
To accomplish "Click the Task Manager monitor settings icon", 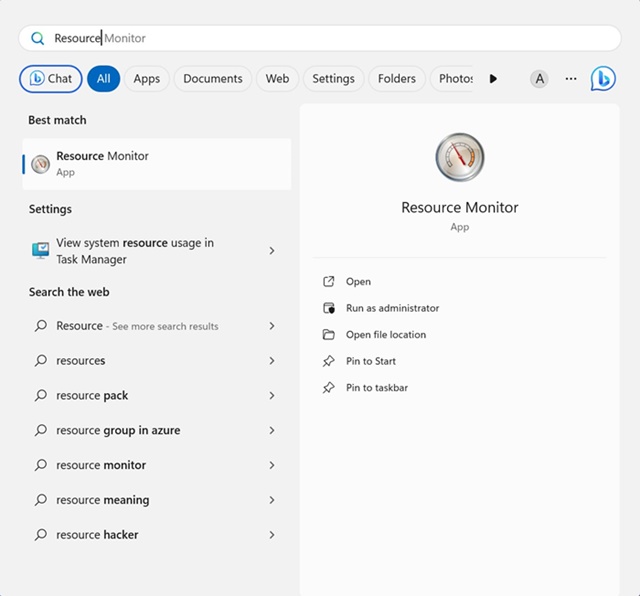I will click(40, 251).
